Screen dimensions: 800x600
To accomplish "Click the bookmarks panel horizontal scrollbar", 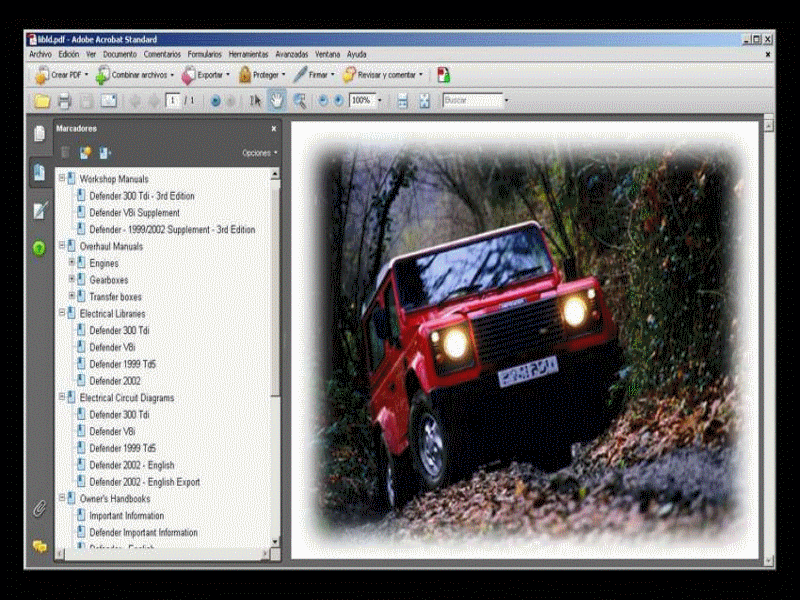I will tap(163, 554).
